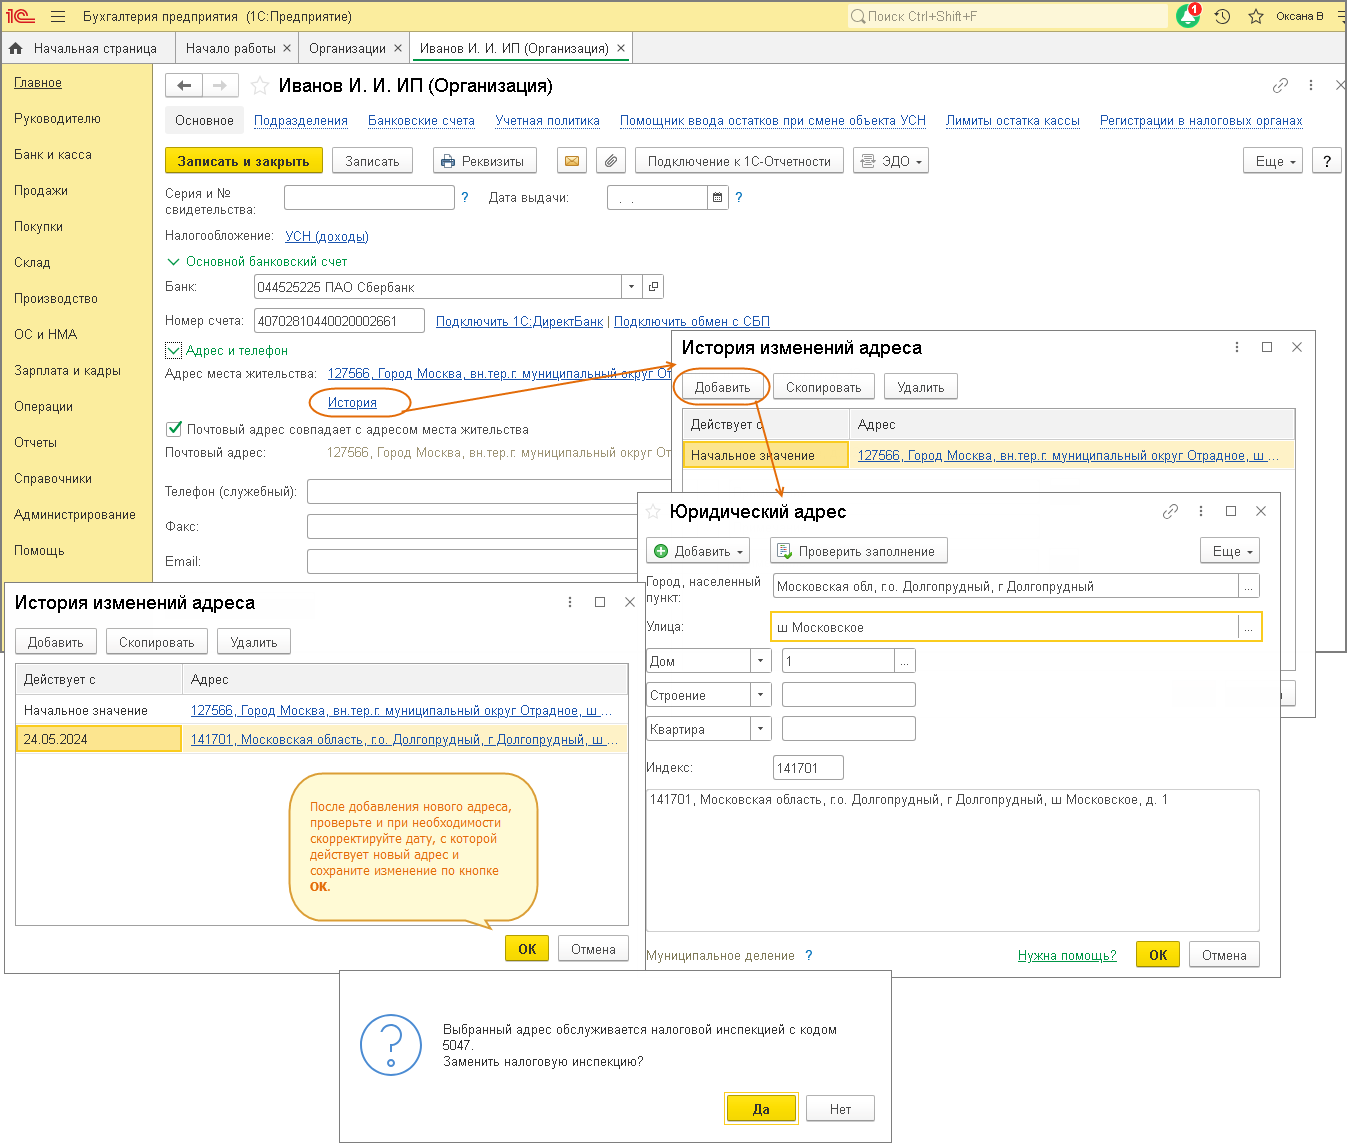
Task: Open Продажи in left sidebar
Action: point(41,190)
